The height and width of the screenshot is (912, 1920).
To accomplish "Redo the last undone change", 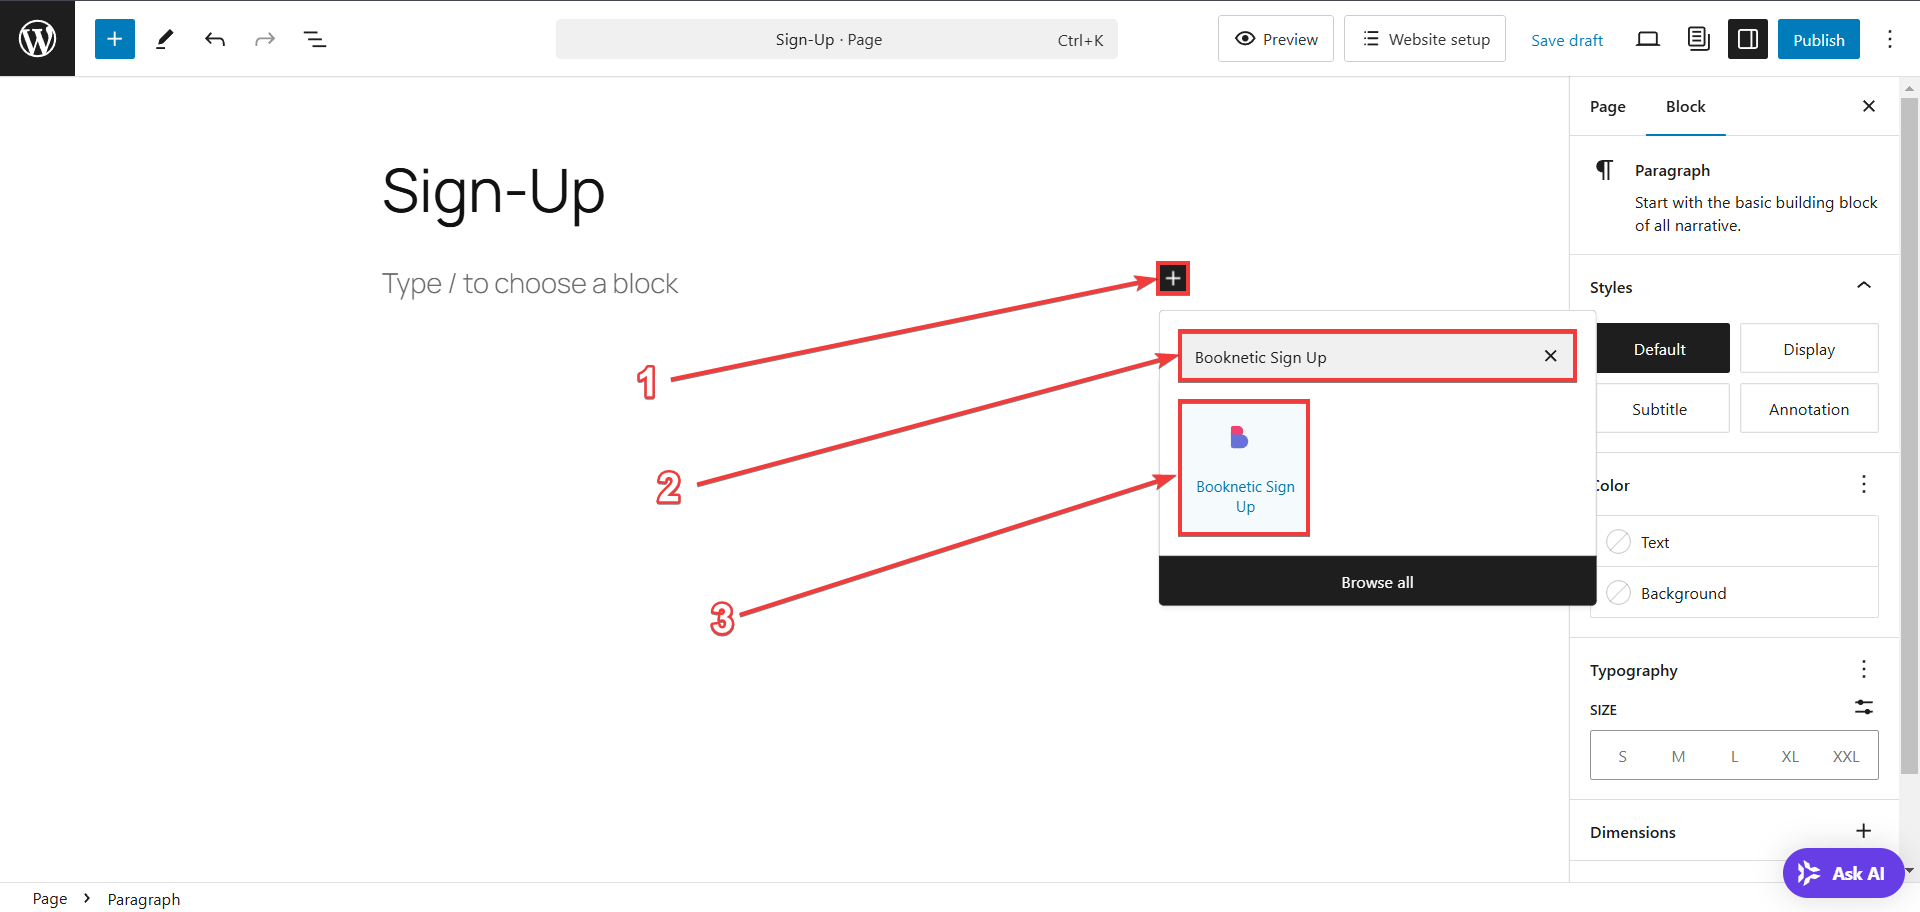I will [x=265, y=39].
